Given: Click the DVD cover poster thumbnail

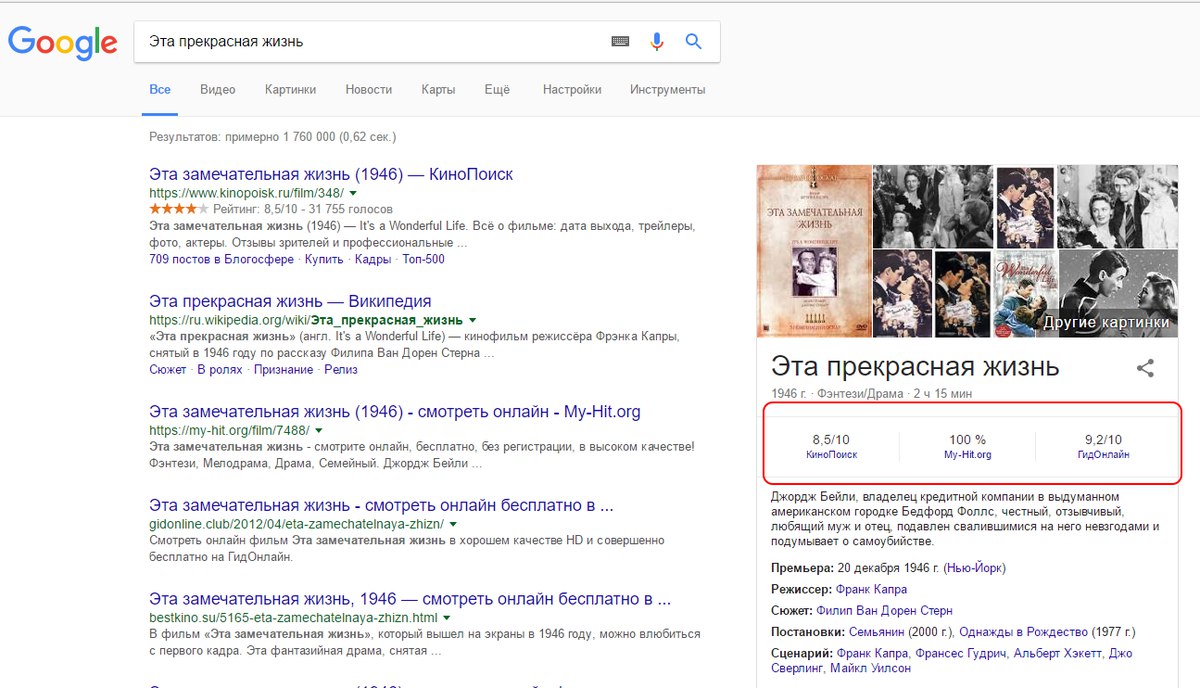Looking at the screenshot, I should (x=814, y=250).
